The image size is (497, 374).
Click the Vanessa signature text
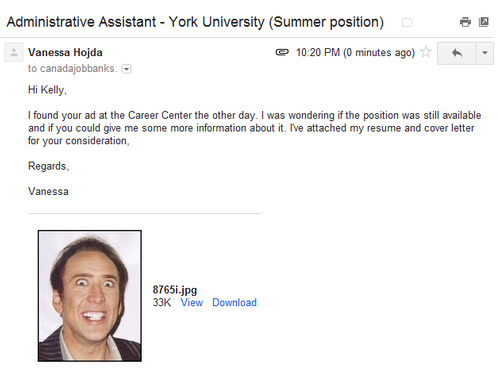48,191
